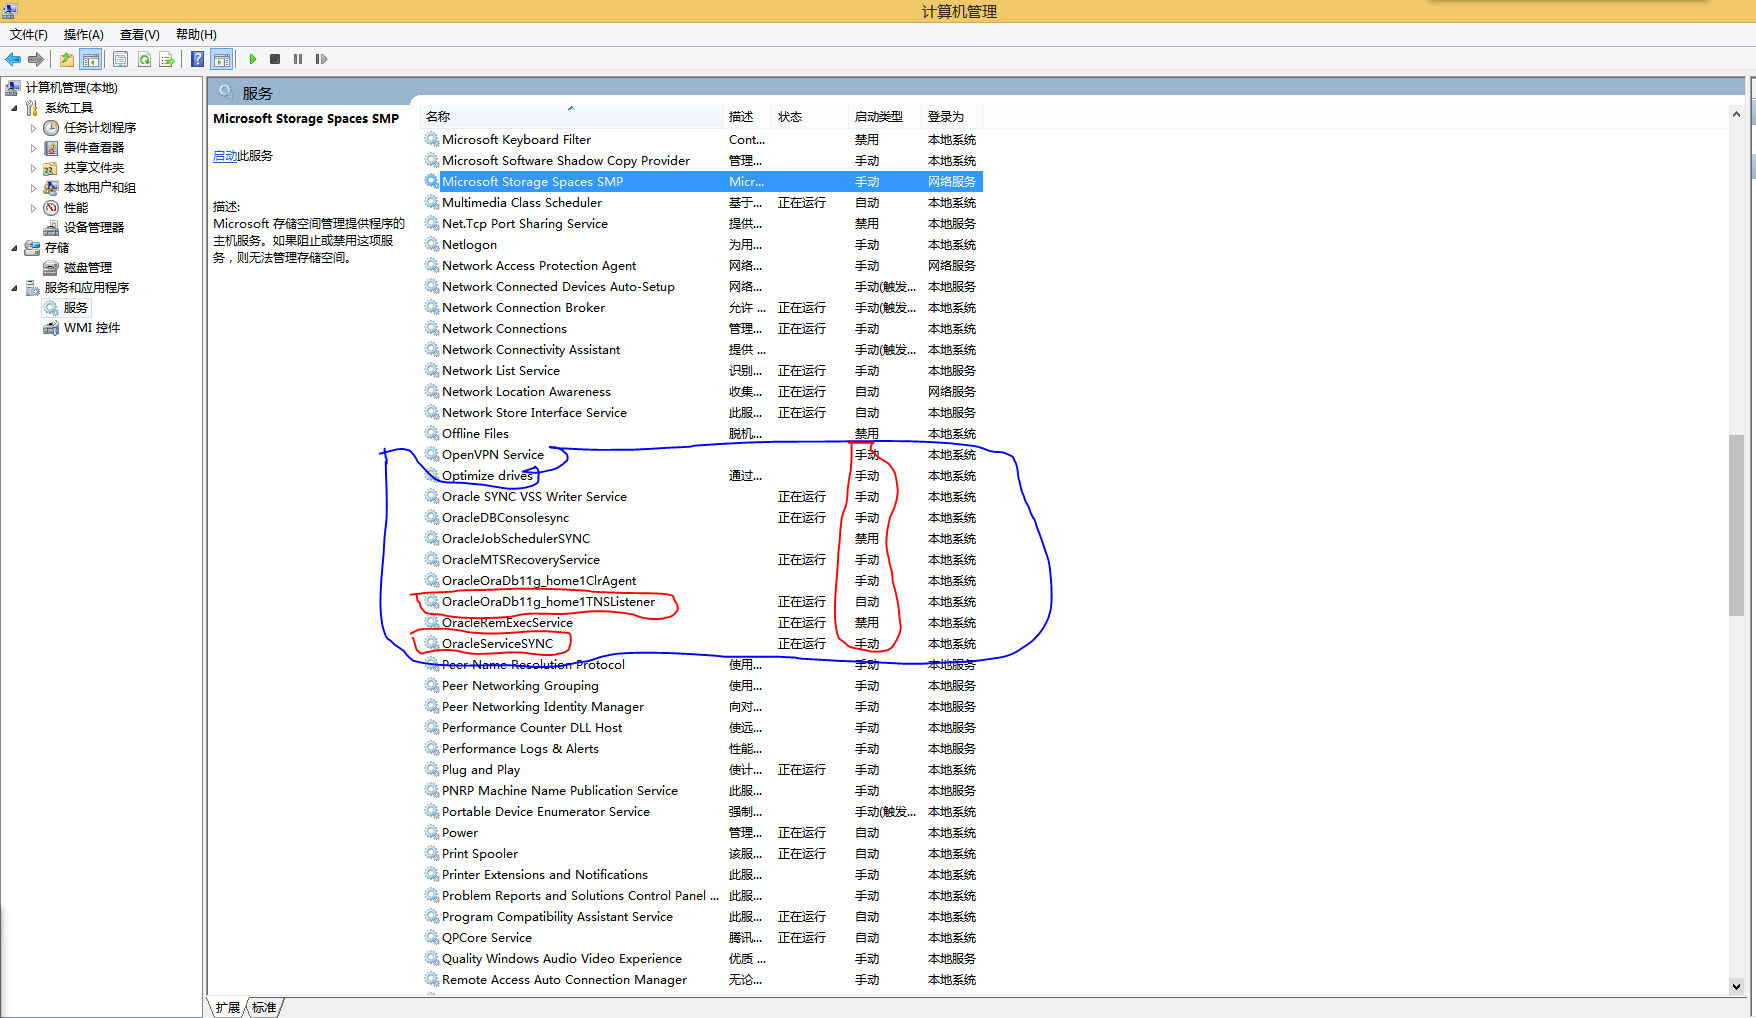Open the 文件(F) menu

tap(29, 34)
